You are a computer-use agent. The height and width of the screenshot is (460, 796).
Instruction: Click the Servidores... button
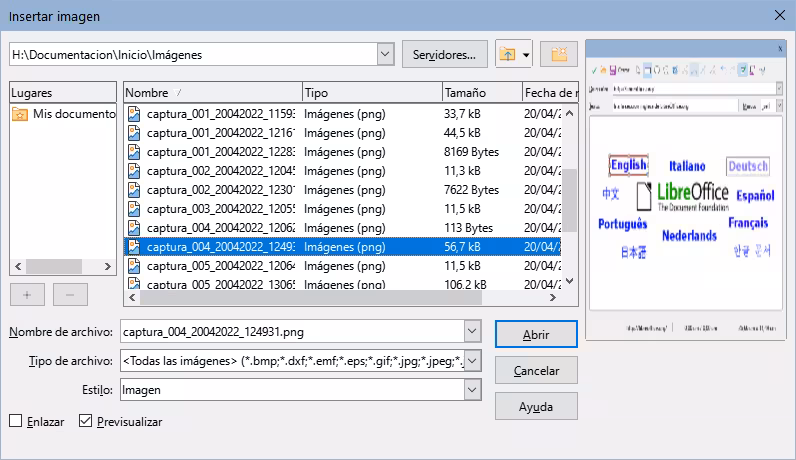pos(445,54)
